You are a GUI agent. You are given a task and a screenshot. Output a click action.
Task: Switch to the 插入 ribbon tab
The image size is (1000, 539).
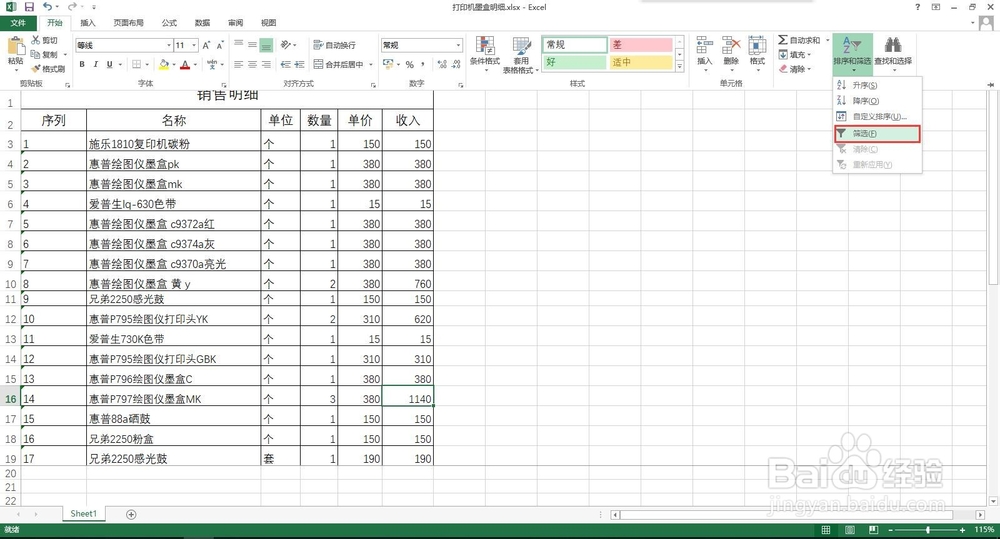pyautogui.click(x=88, y=23)
